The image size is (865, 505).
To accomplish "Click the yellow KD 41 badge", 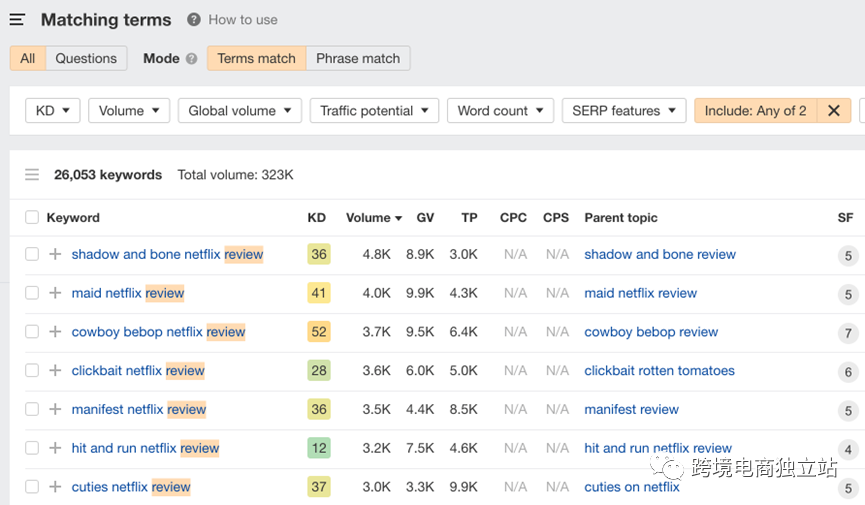I will pyautogui.click(x=319, y=293).
